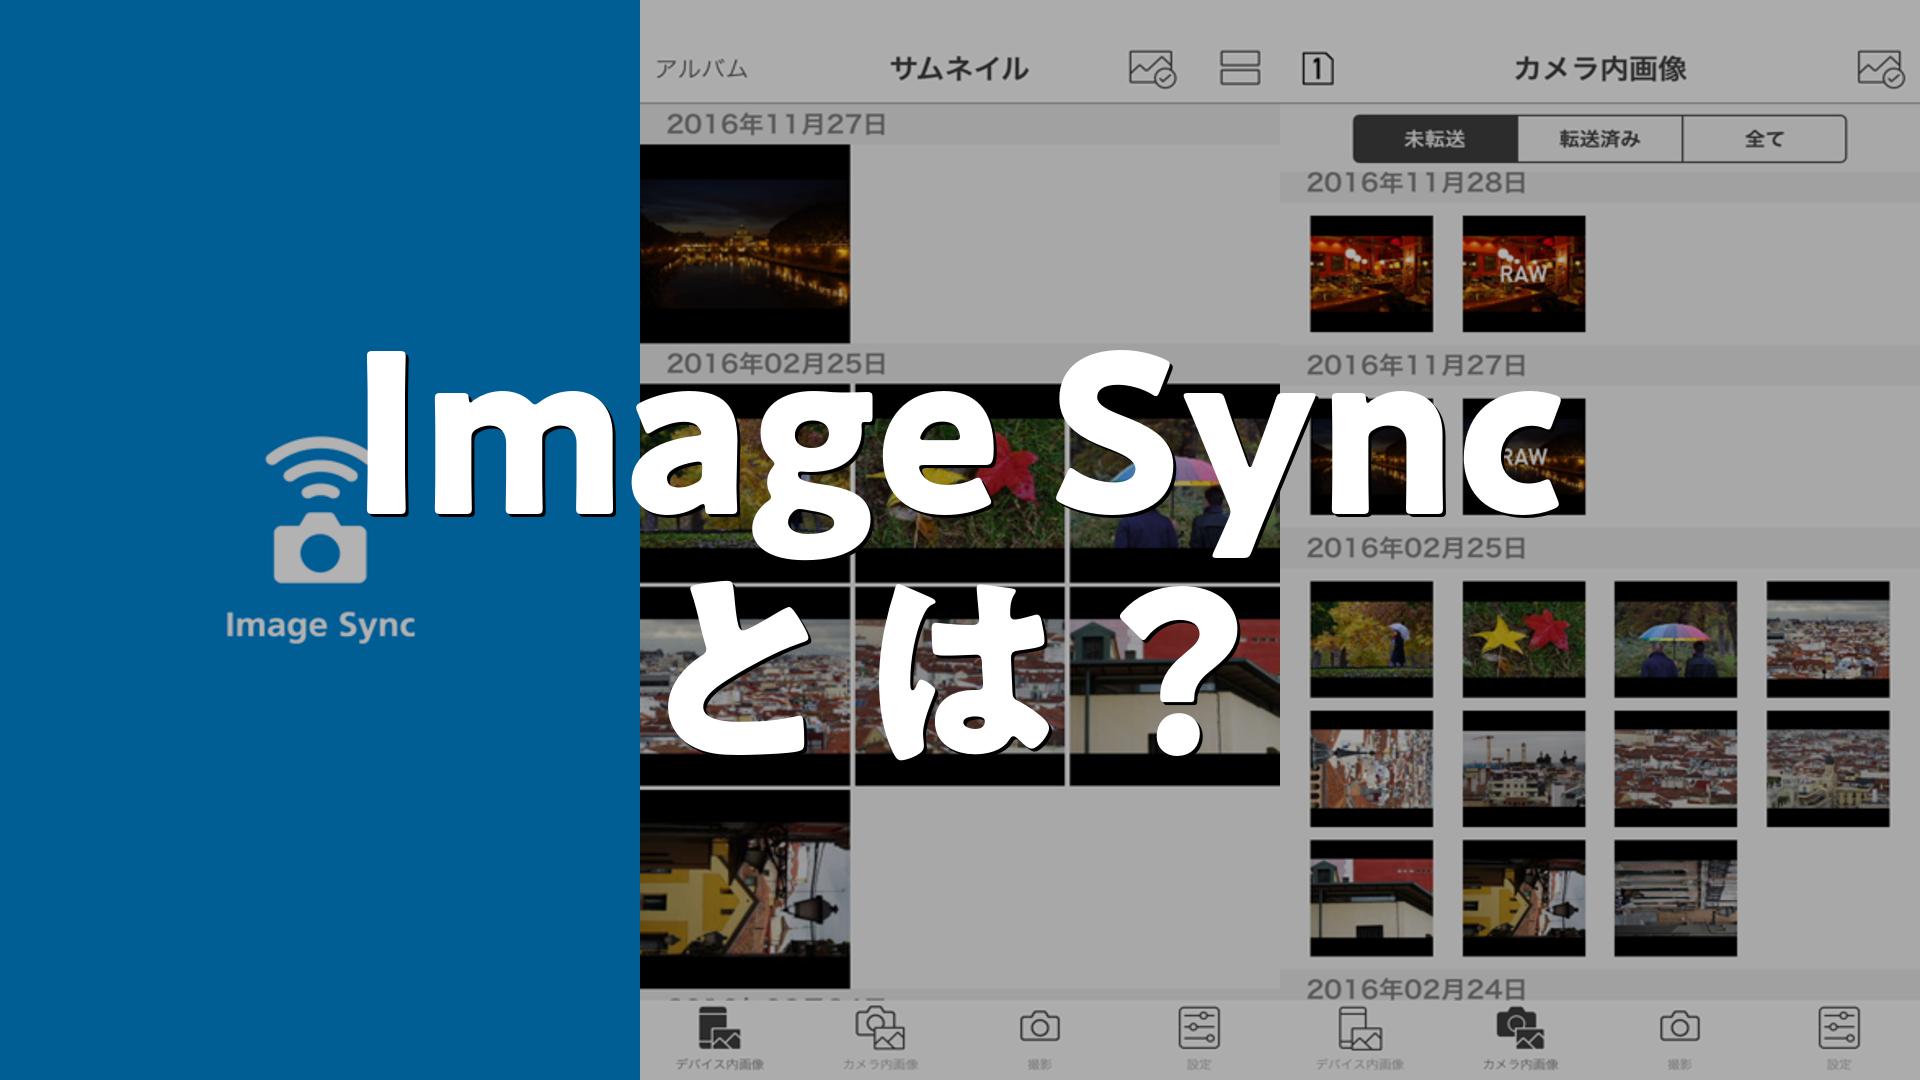Open the small upside-down yellow building photo in カメラ内画像
The image size is (1920, 1080).
coord(1524,898)
